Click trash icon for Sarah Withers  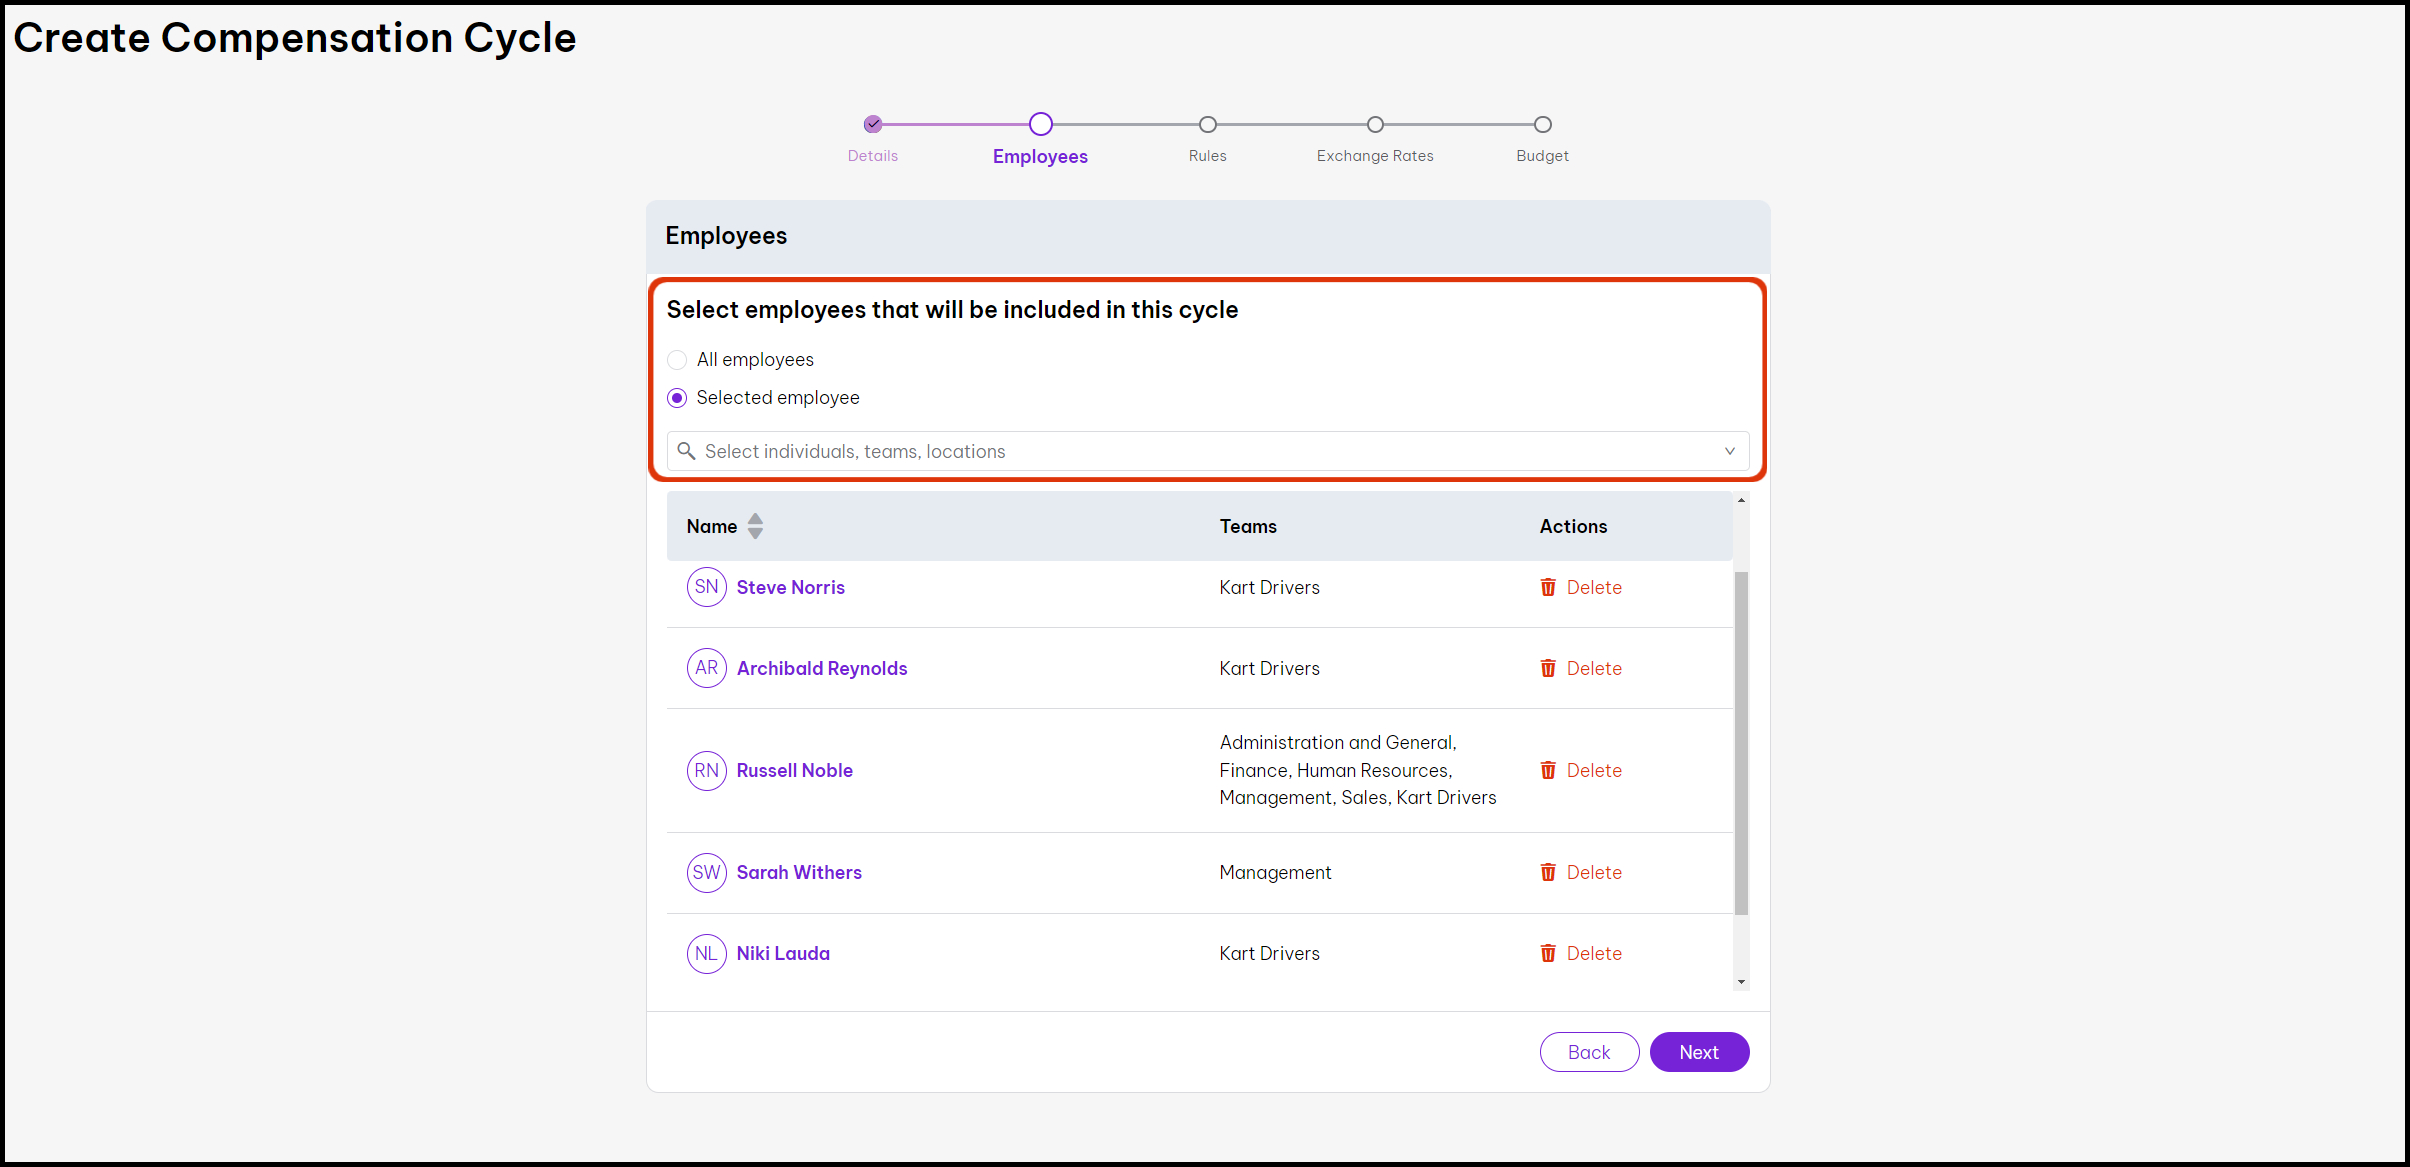pyautogui.click(x=1547, y=872)
